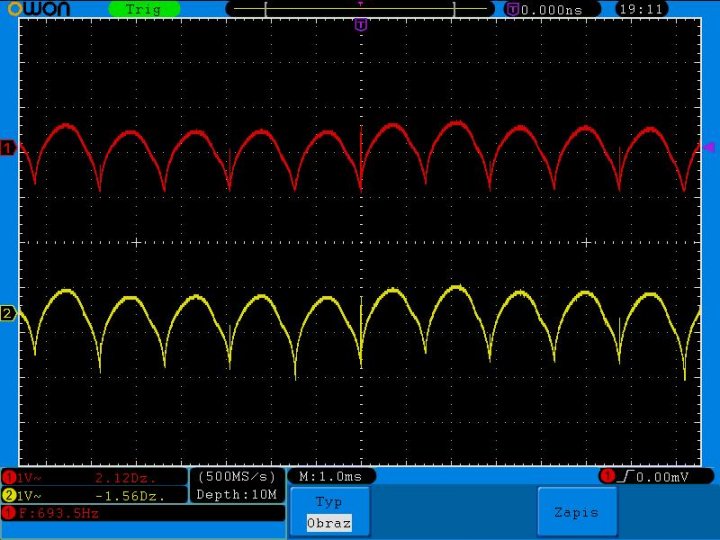Image resolution: width=720 pixels, height=540 pixels.
Task: Click the yellow channel 2 ground marker
Action: (8, 314)
